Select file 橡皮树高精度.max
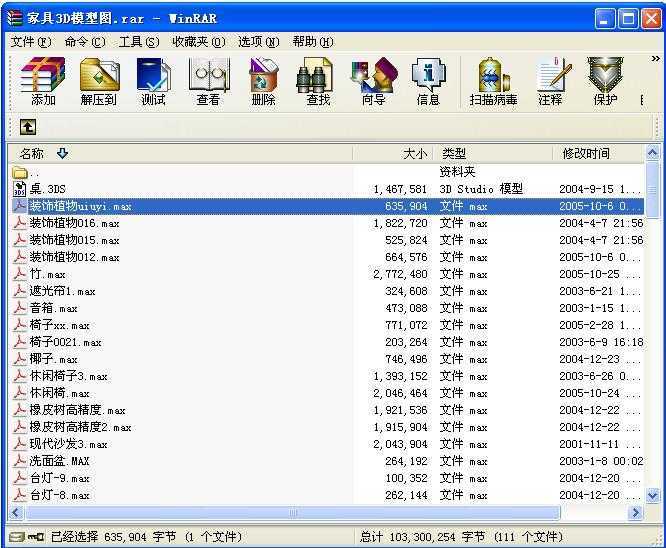 click(x=77, y=410)
